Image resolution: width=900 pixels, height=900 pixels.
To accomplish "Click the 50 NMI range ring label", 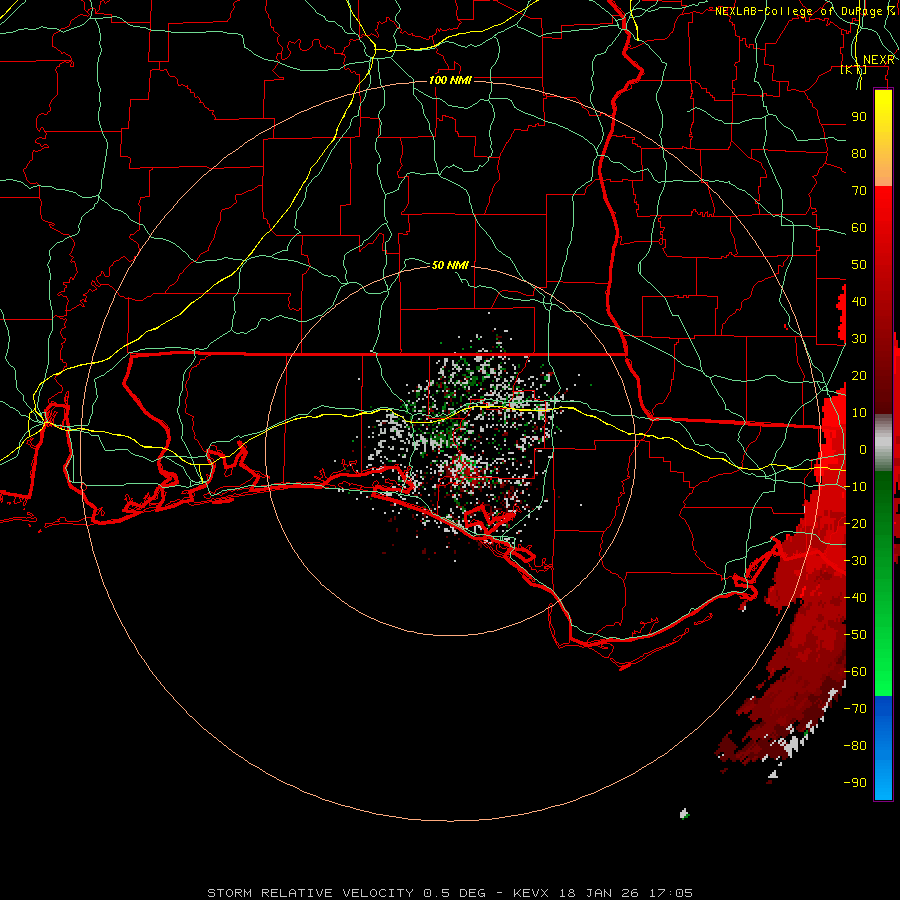I will click(450, 265).
